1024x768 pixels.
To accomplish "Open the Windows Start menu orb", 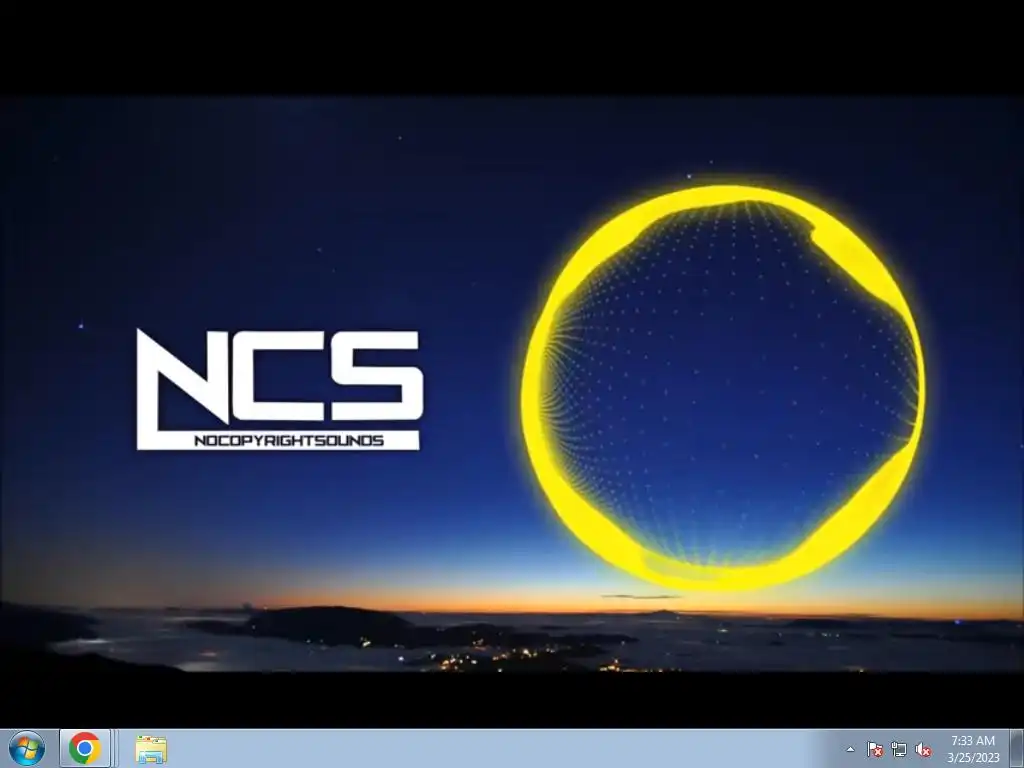I will (27, 748).
